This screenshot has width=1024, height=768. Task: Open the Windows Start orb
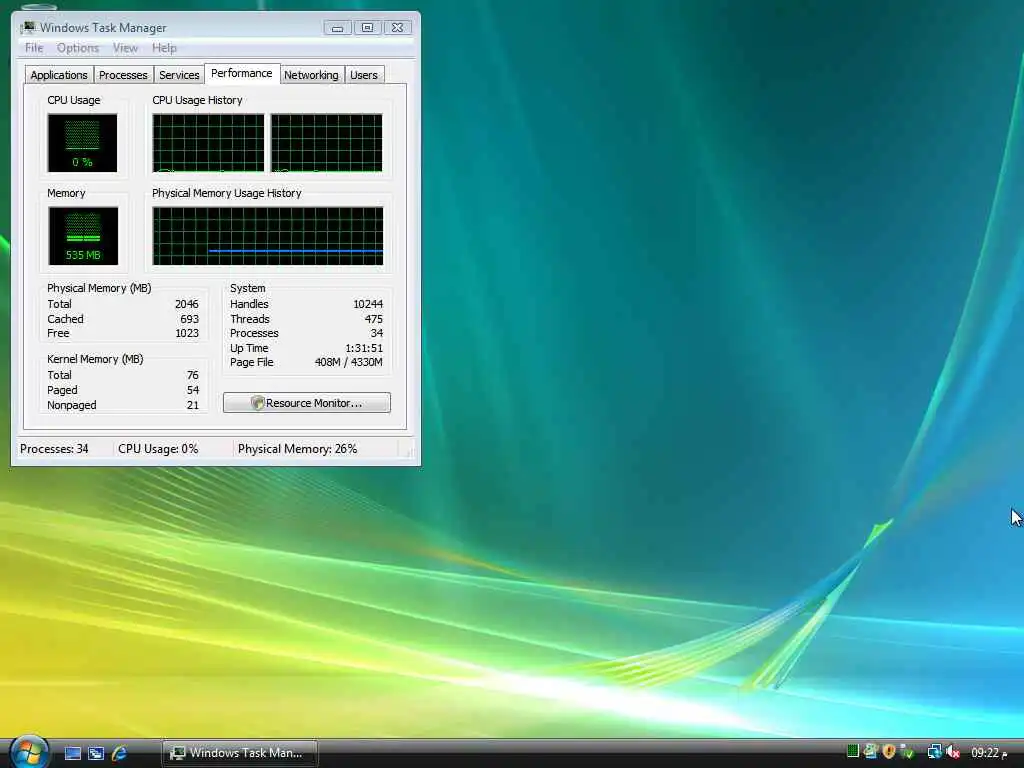[x=29, y=752]
